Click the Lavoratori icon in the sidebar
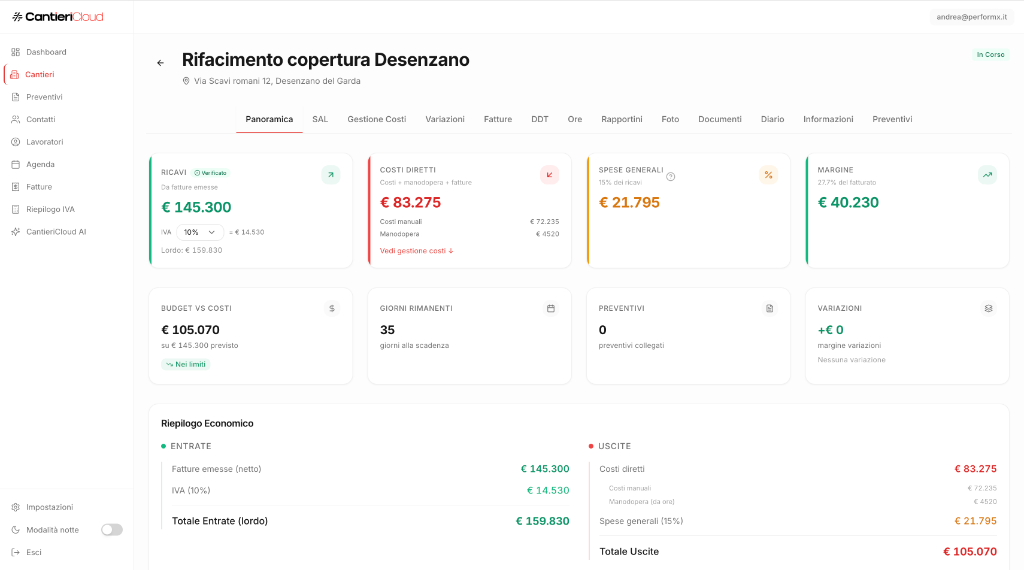The image size is (1024, 570). click(16, 142)
